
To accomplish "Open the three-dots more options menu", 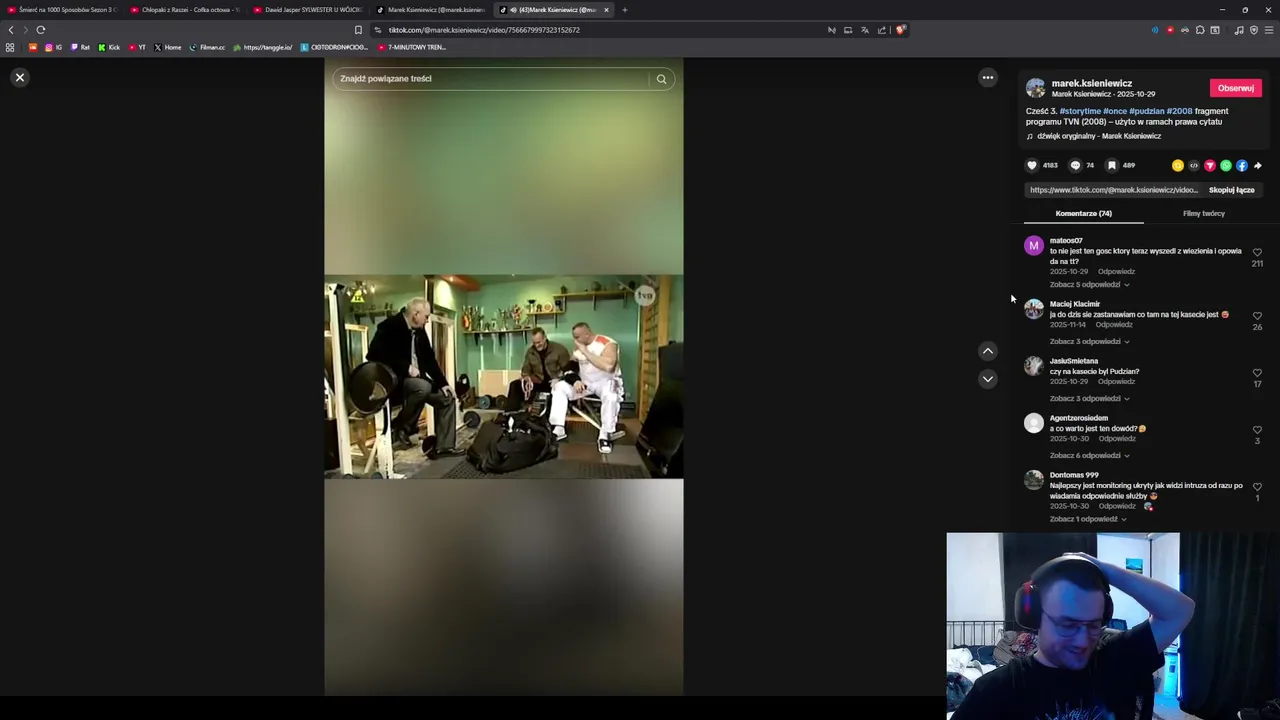I will [x=988, y=77].
